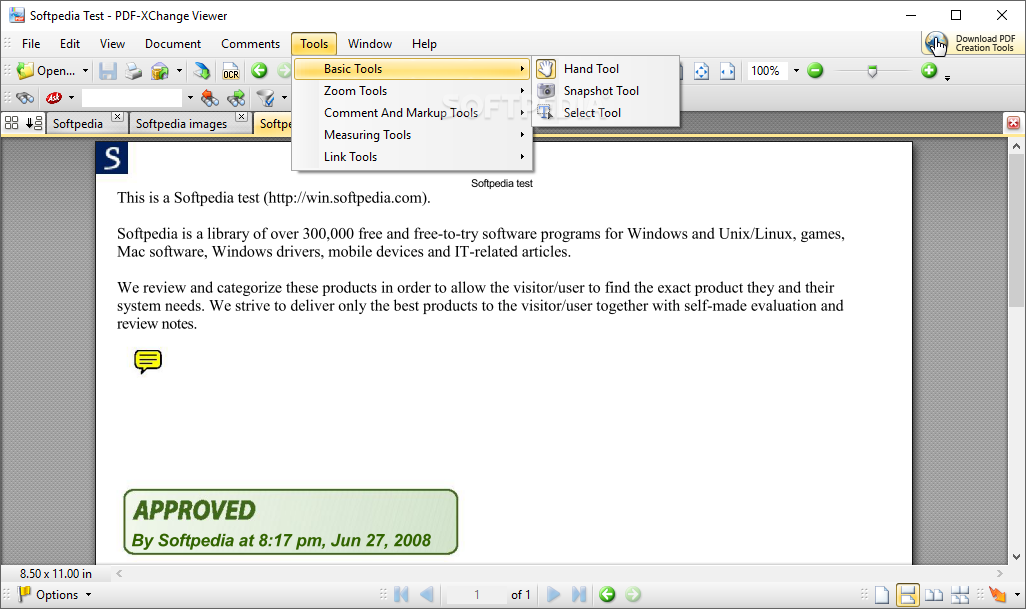Click the scan document icon
The image size is (1026, 609).
click(x=202, y=71)
